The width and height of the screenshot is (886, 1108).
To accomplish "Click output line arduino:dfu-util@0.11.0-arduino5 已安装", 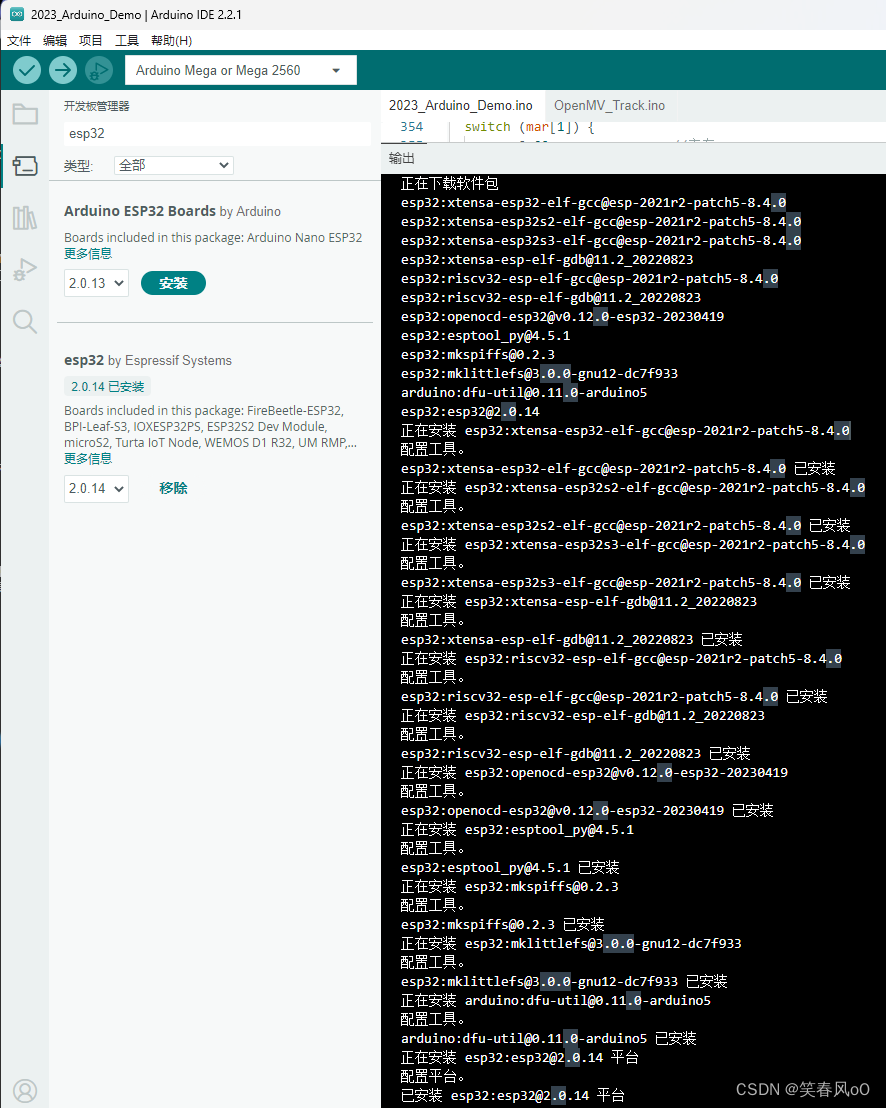I will 548,1039.
